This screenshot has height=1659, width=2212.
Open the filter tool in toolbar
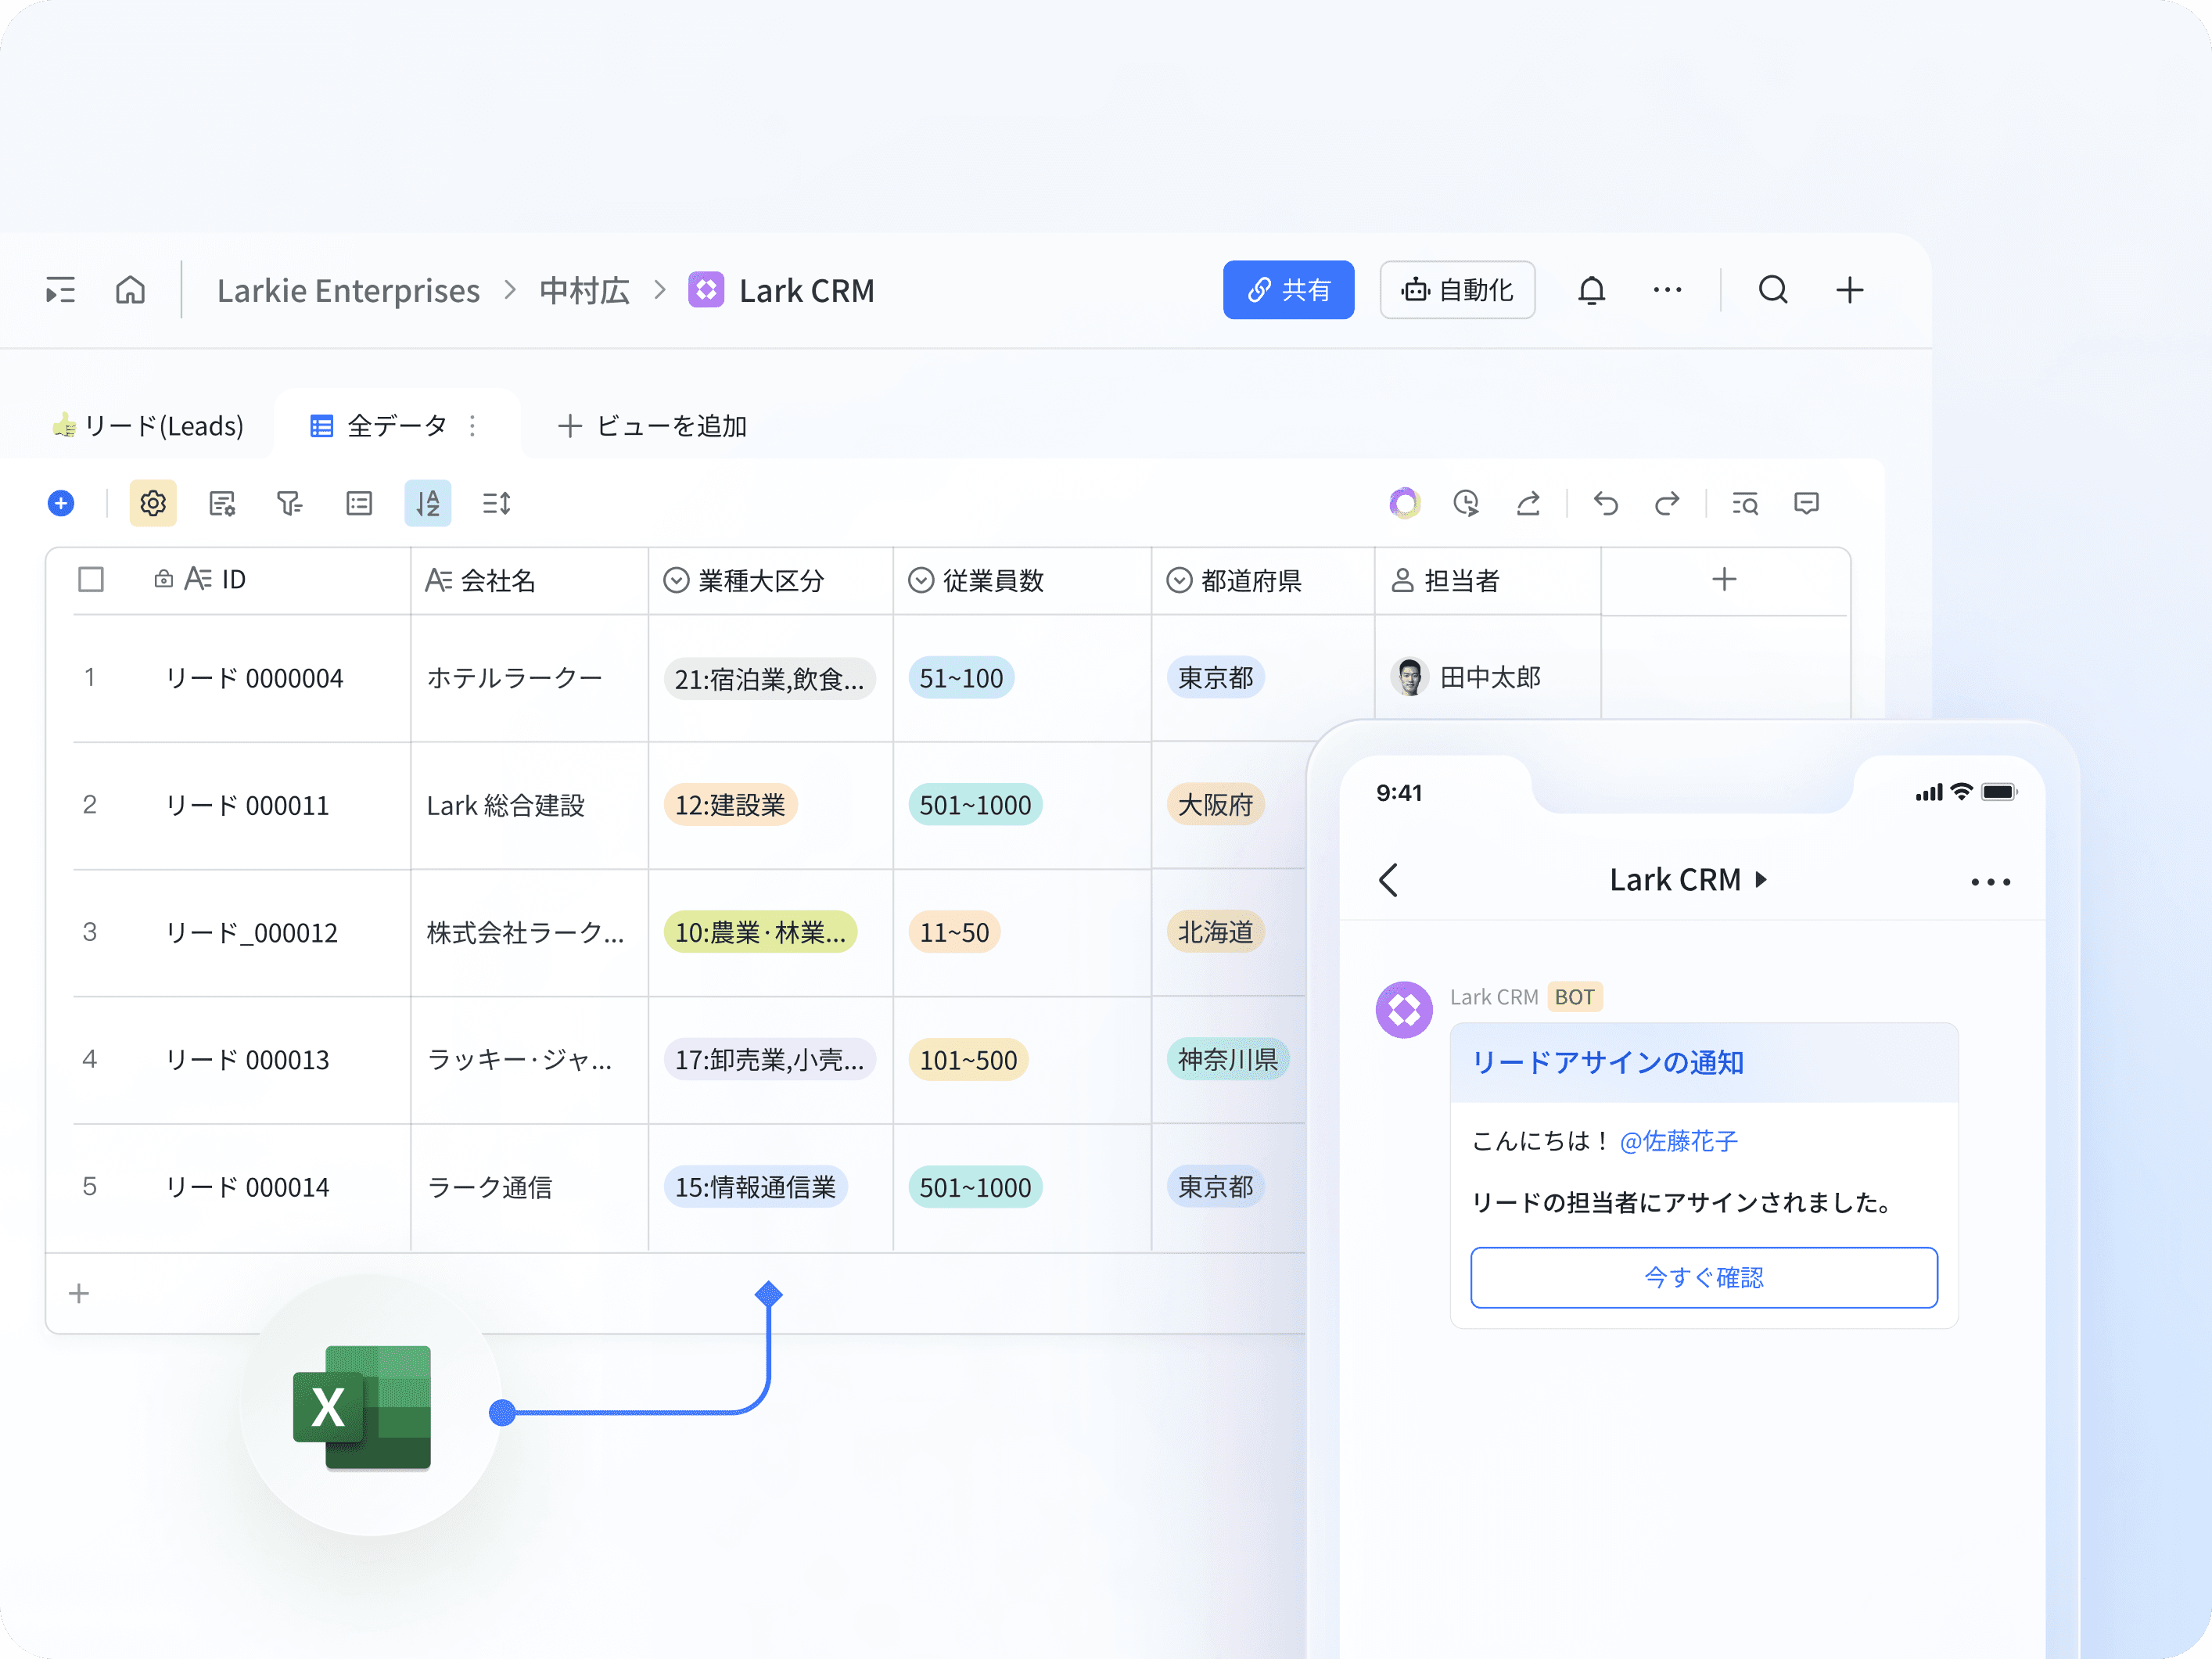click(289, 503)
